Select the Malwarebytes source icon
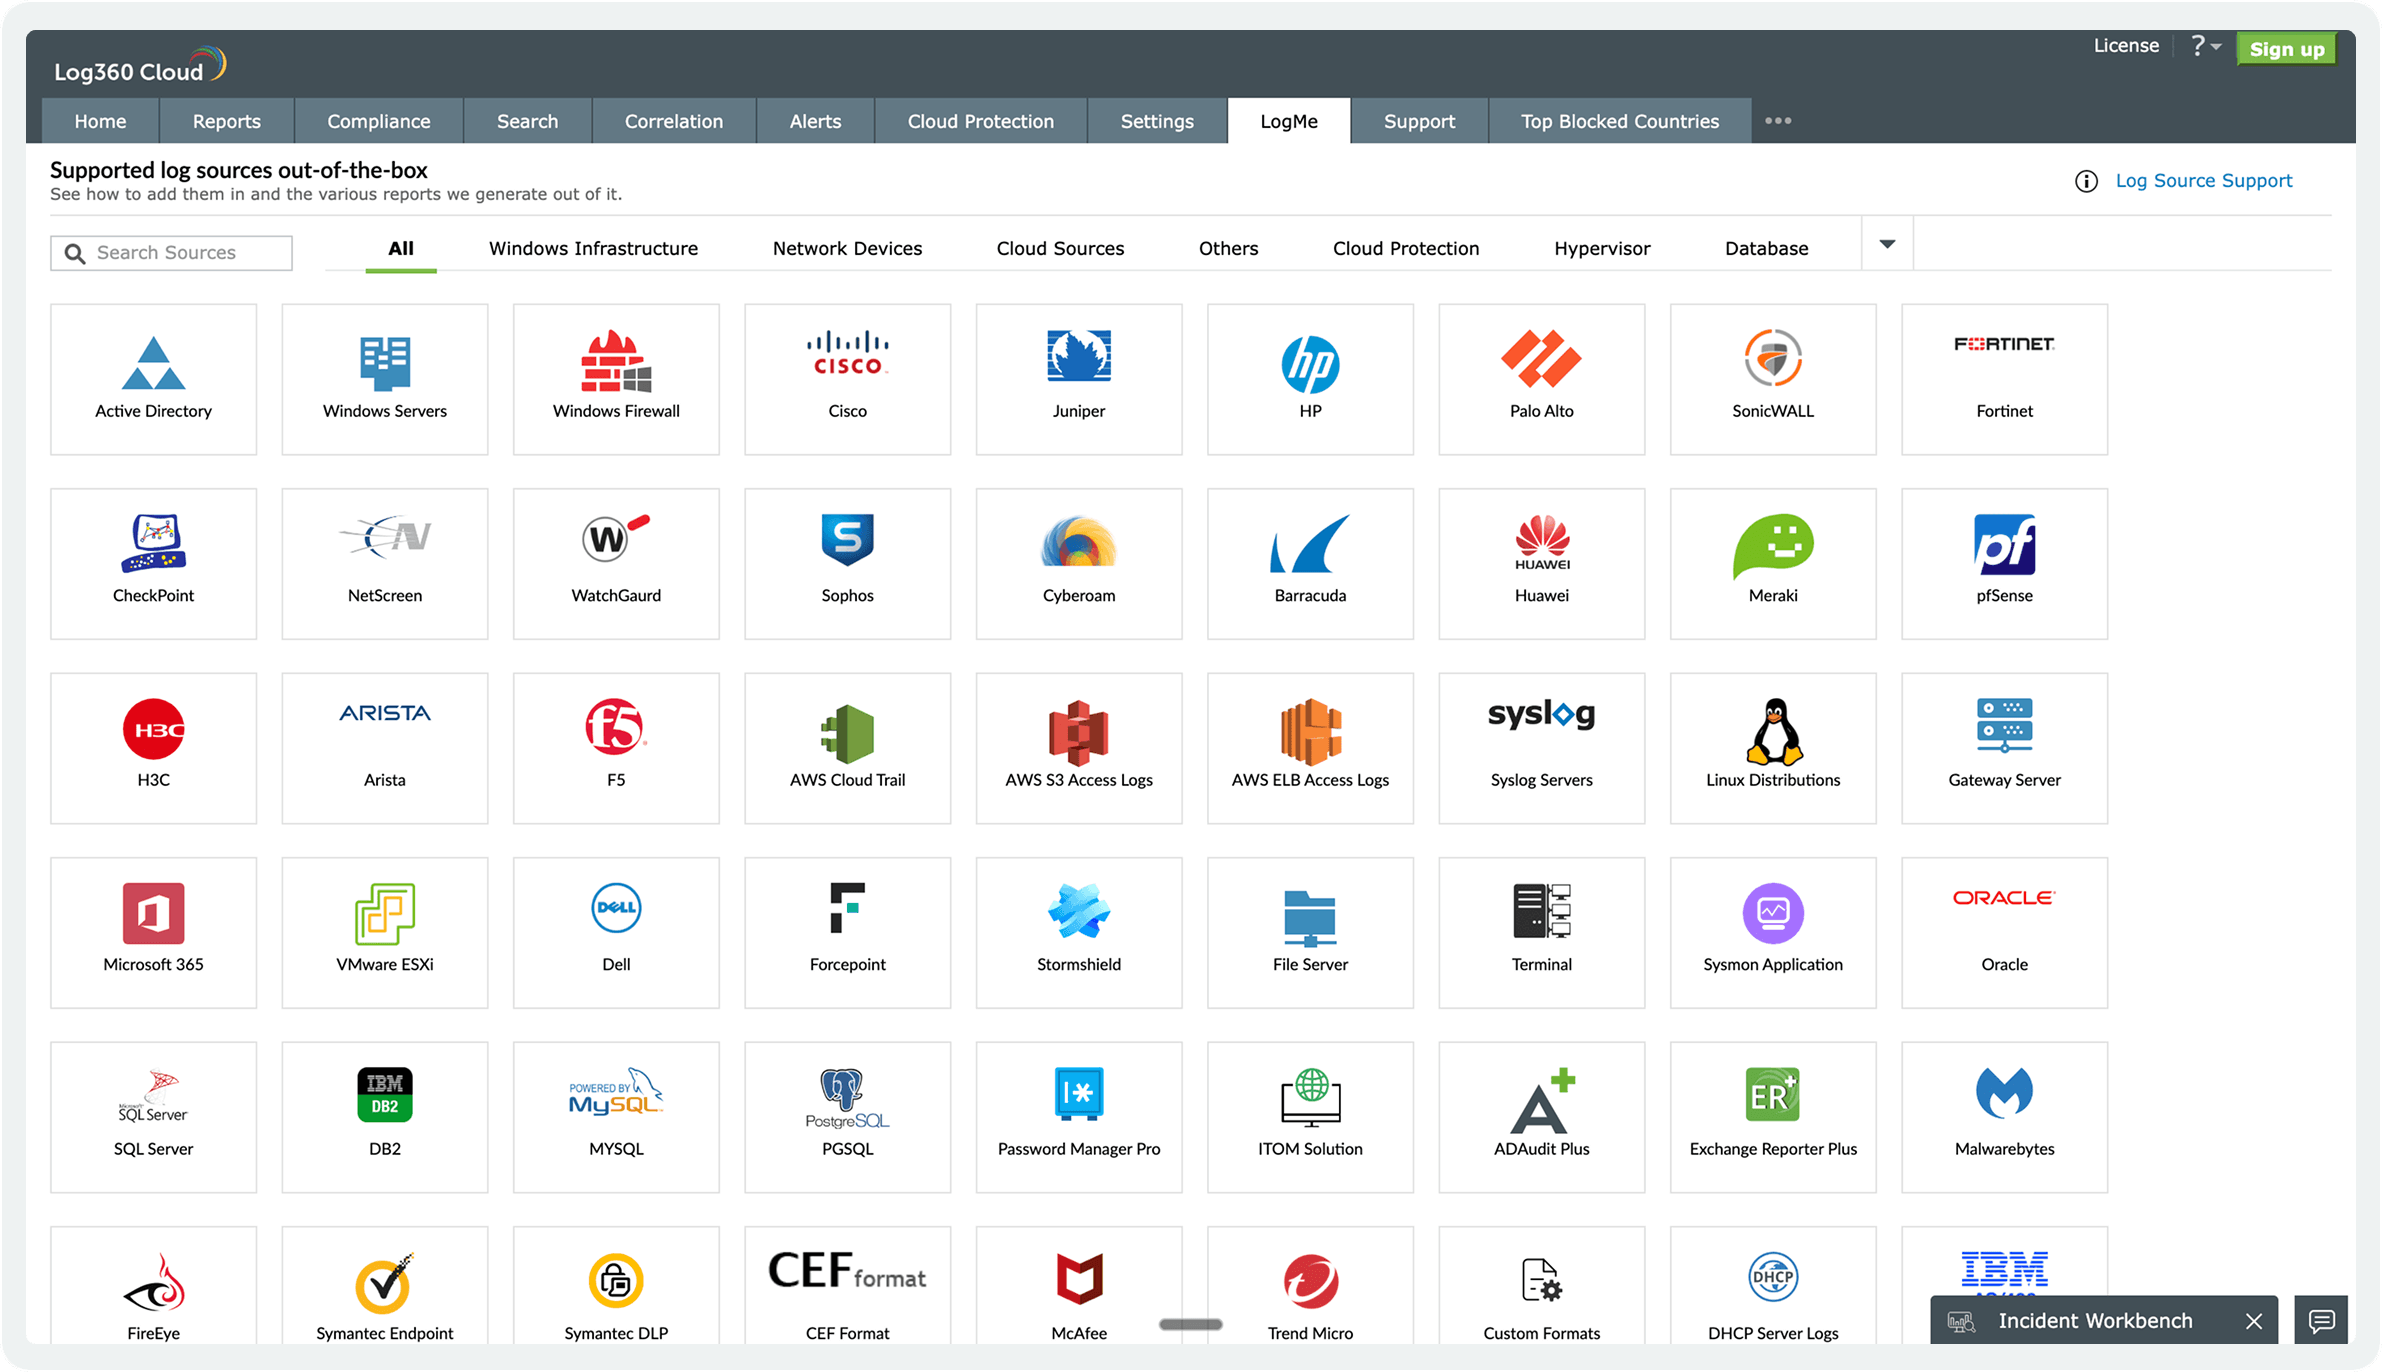 click(x=2004, y=1093)
